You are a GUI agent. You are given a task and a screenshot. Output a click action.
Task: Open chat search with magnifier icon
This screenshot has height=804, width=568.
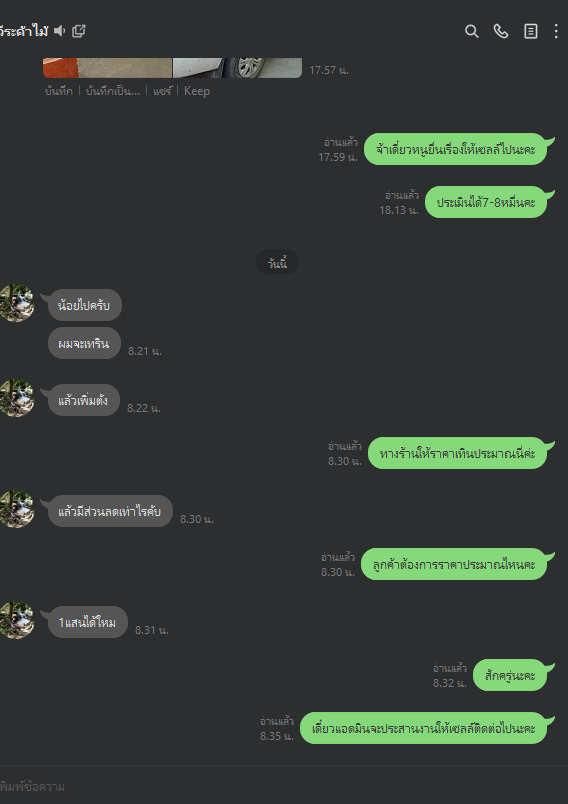pyautogui.click(x=472, y=31)
